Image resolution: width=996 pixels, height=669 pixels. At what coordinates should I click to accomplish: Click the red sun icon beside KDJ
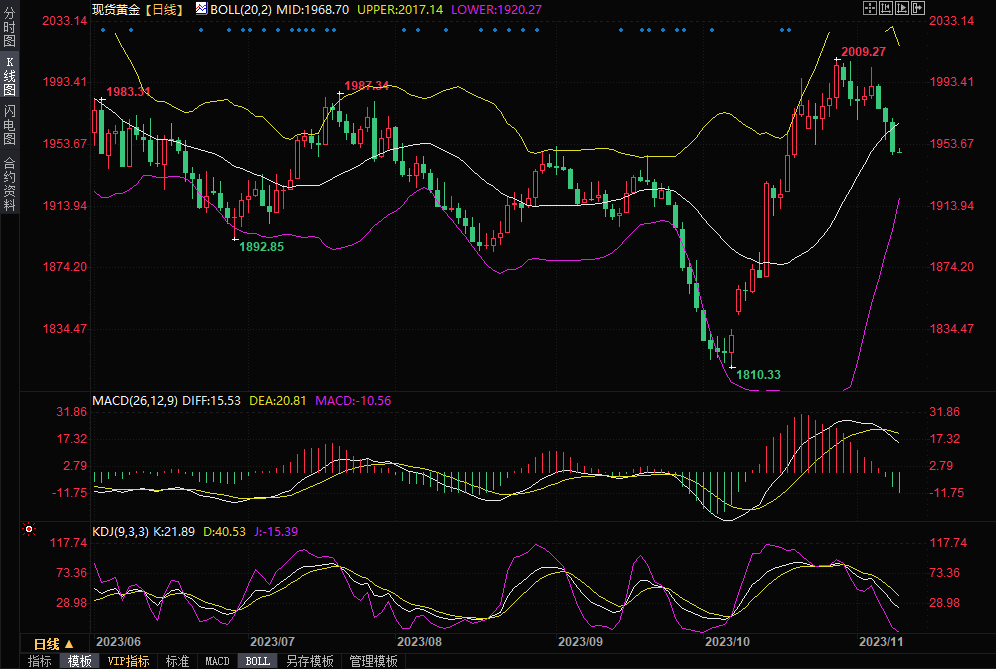tap(29, 529)
